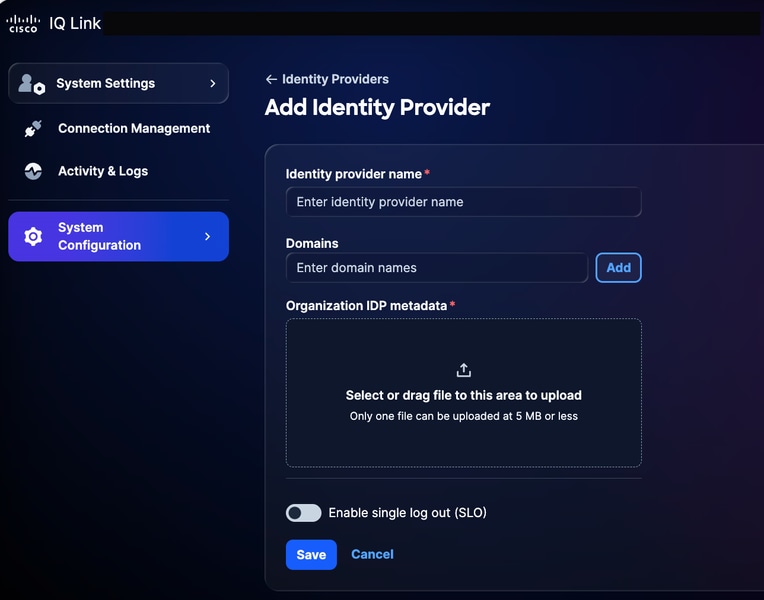This screenshot has width=764, height=600.
Task: Click 'Only one file can be uploaded' text
Action: [x=463, y=416]
